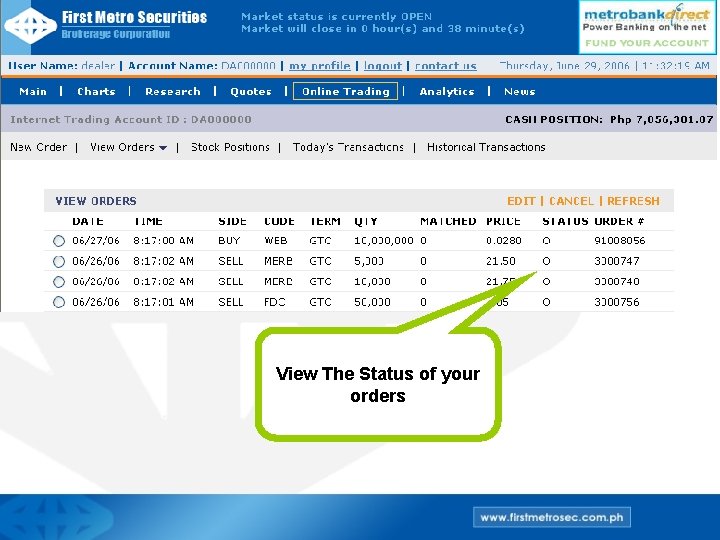This screenshot has height=540, width=720.
Task: Click CANCEL in View Orders header
Action: (571, 201)
